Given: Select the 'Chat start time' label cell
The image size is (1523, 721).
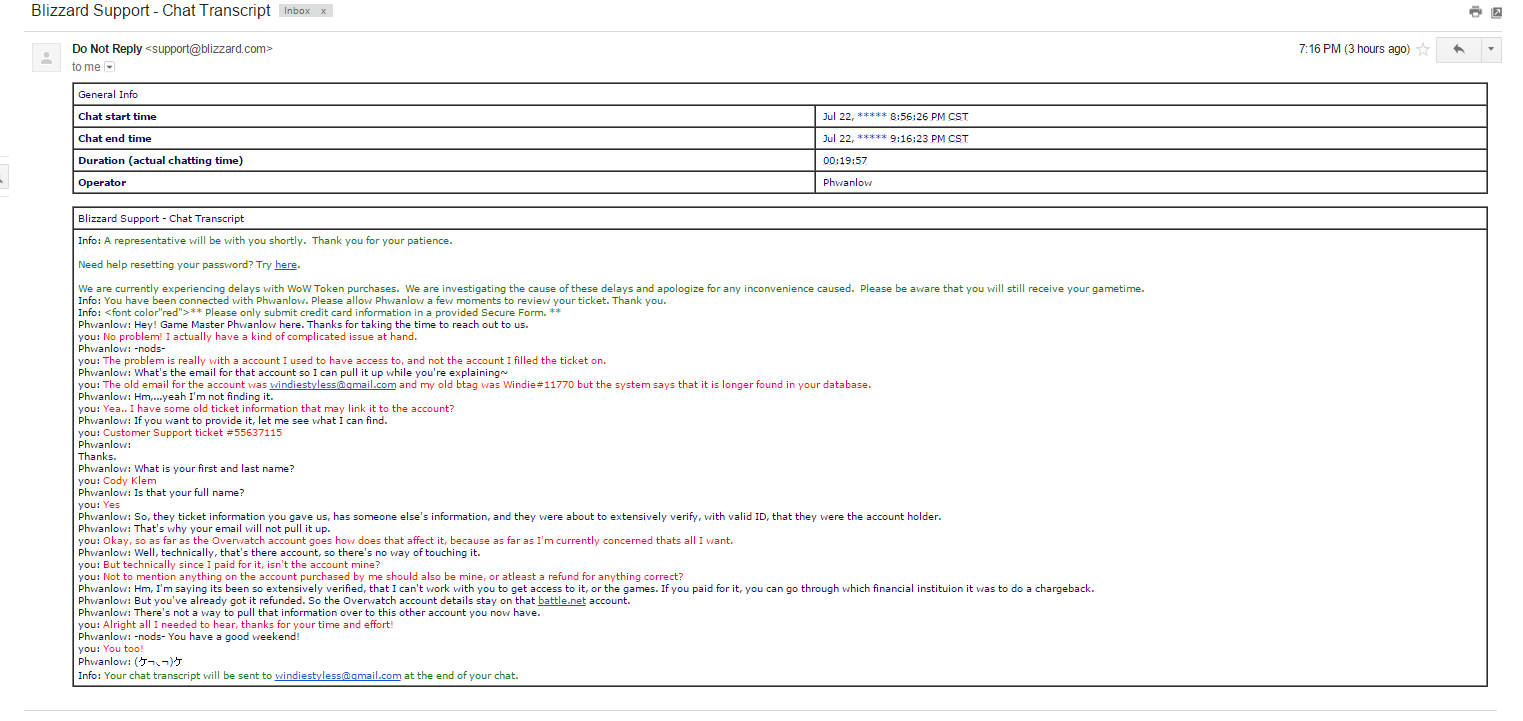Looking at the screenshot, I should point(446,117).
